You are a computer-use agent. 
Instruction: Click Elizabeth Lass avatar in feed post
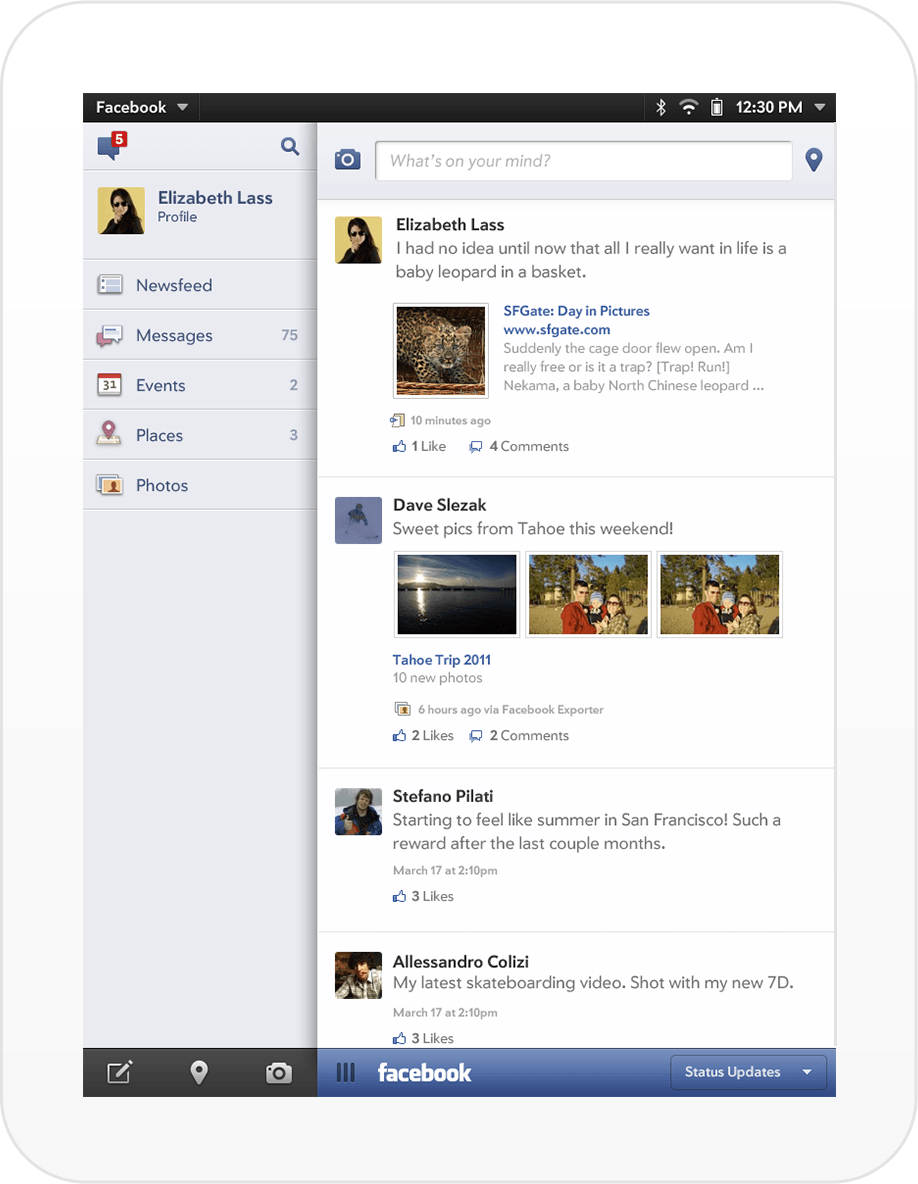(x=359, y=240)
